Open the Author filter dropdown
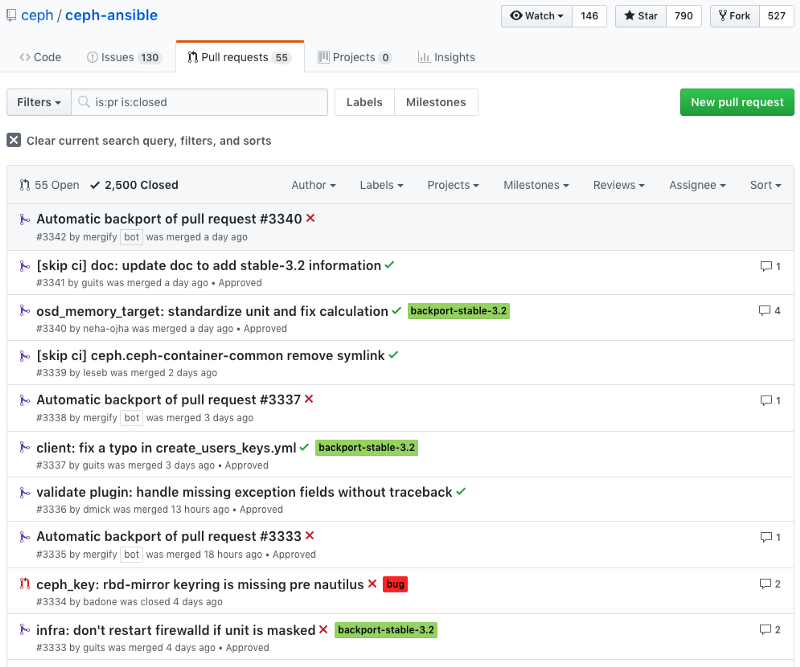Screen dimensions: 800x667 [x=313, y=185]
